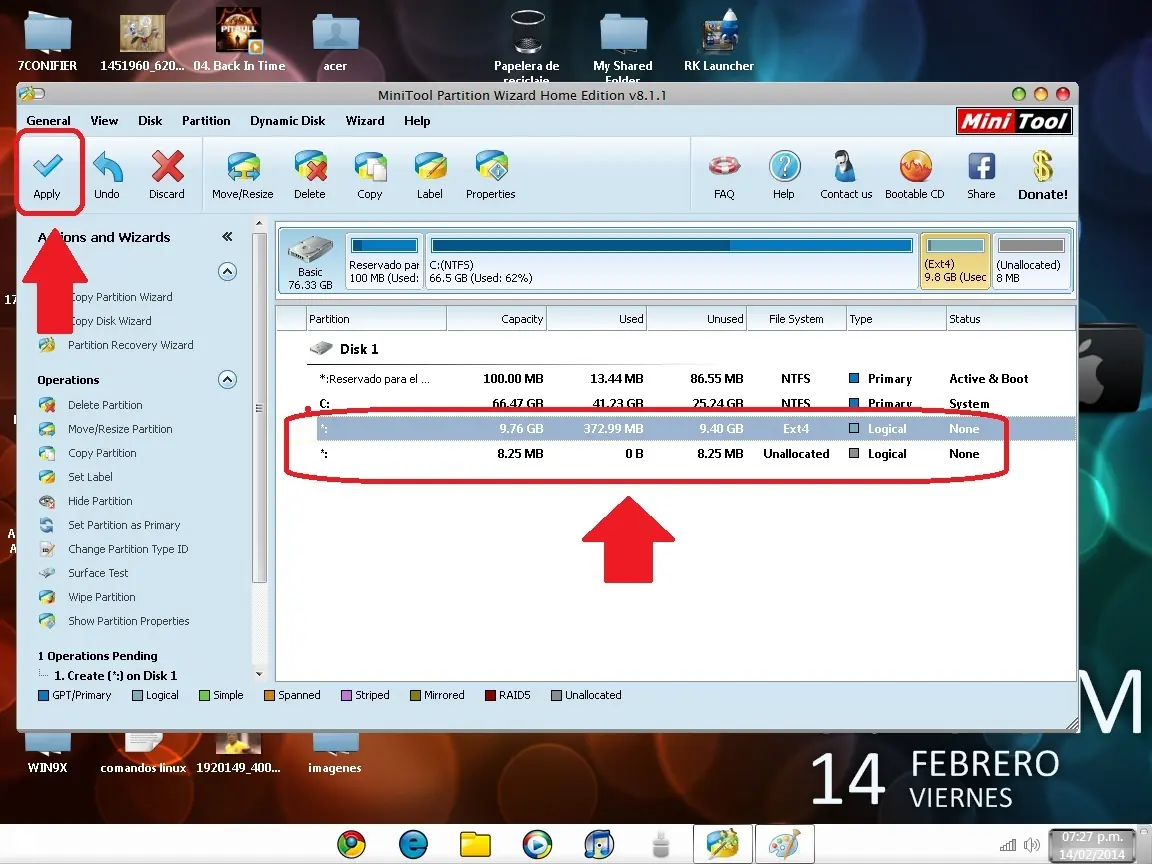Select the Ext4 9.76 GB partition row
Screen dimensions: 1152x864
(x=696, y=429)
